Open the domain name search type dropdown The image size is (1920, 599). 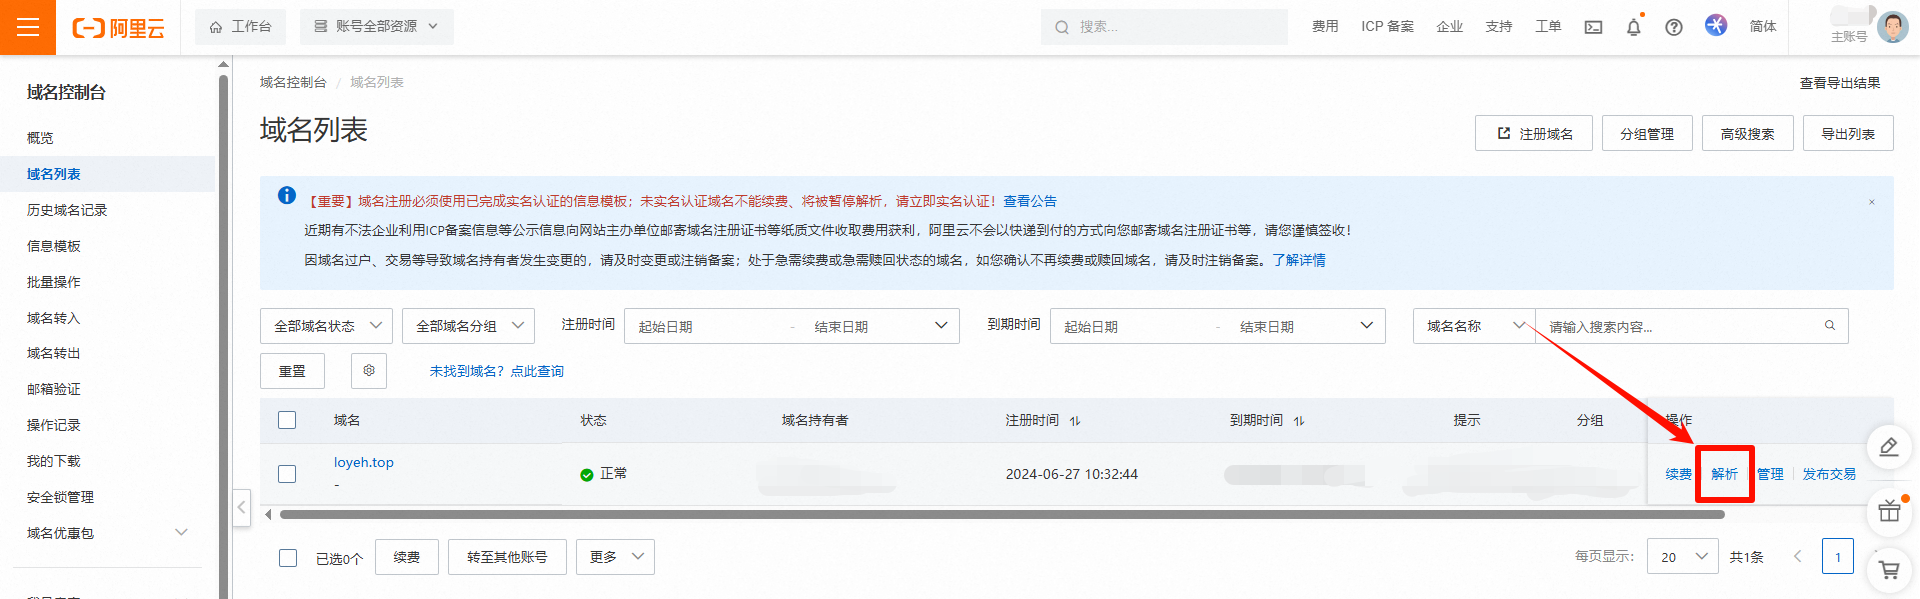click(1474, 326)
